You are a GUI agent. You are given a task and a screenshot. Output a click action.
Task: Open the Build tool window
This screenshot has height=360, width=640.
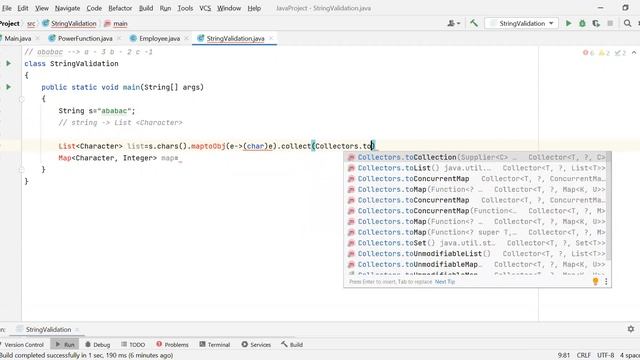pyautogui.click(x=292, y=344)
